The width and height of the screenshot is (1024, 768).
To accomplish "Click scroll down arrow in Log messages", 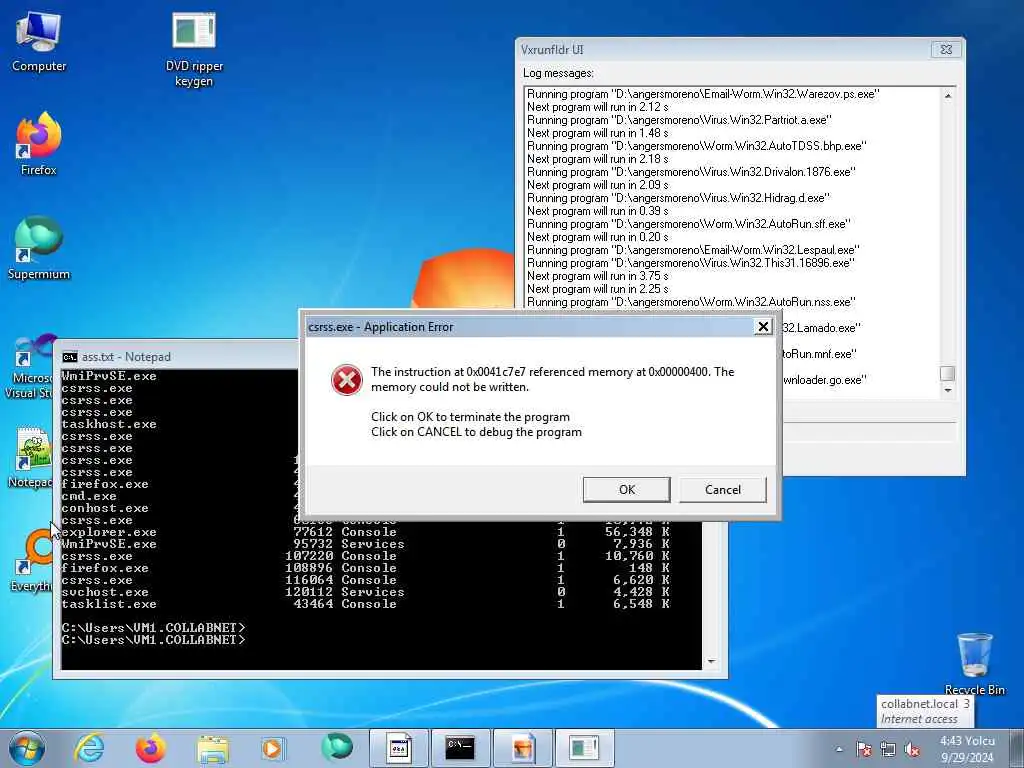I will pos(947,391).
